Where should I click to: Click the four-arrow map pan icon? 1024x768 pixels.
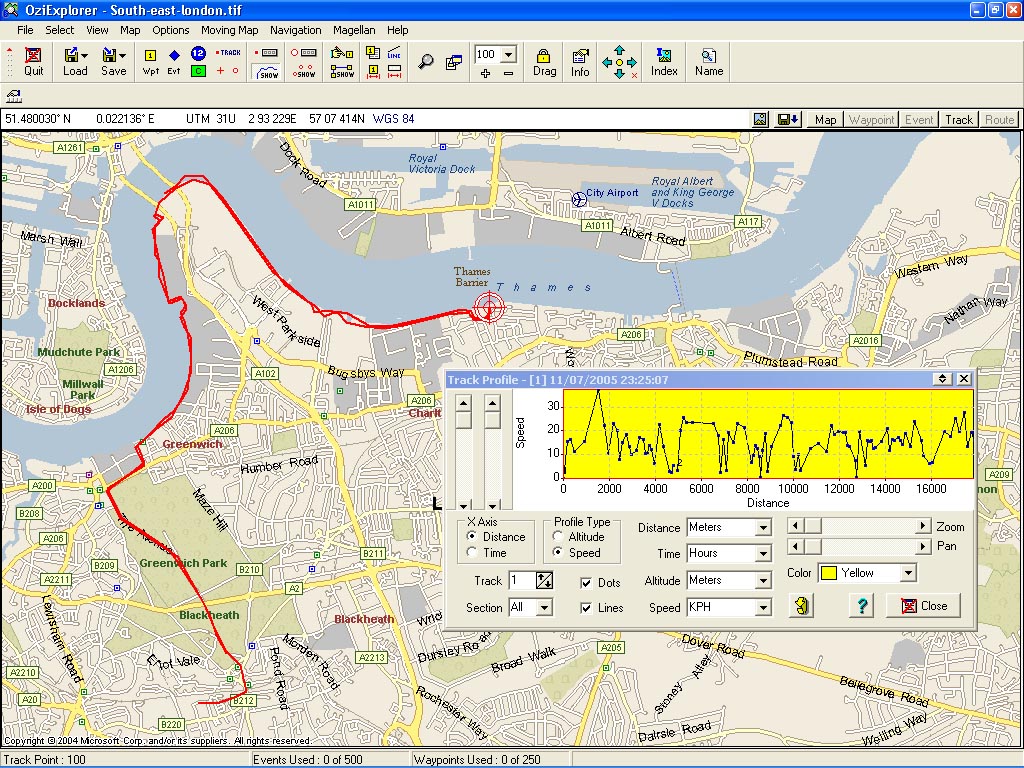pyautogui.click(x=619, y=62)
